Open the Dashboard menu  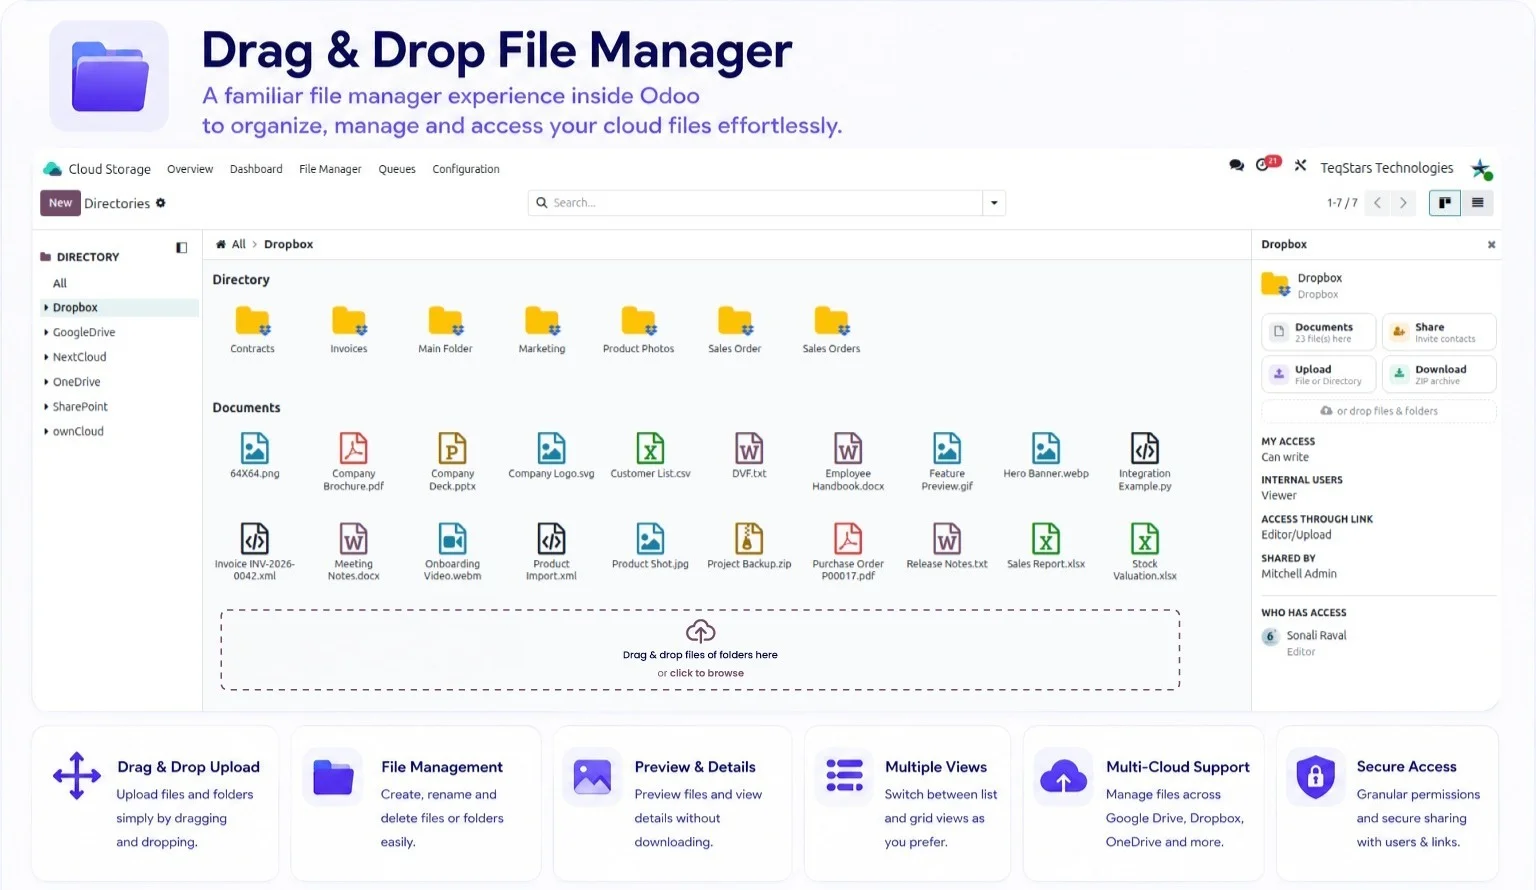tap(256, 169)
